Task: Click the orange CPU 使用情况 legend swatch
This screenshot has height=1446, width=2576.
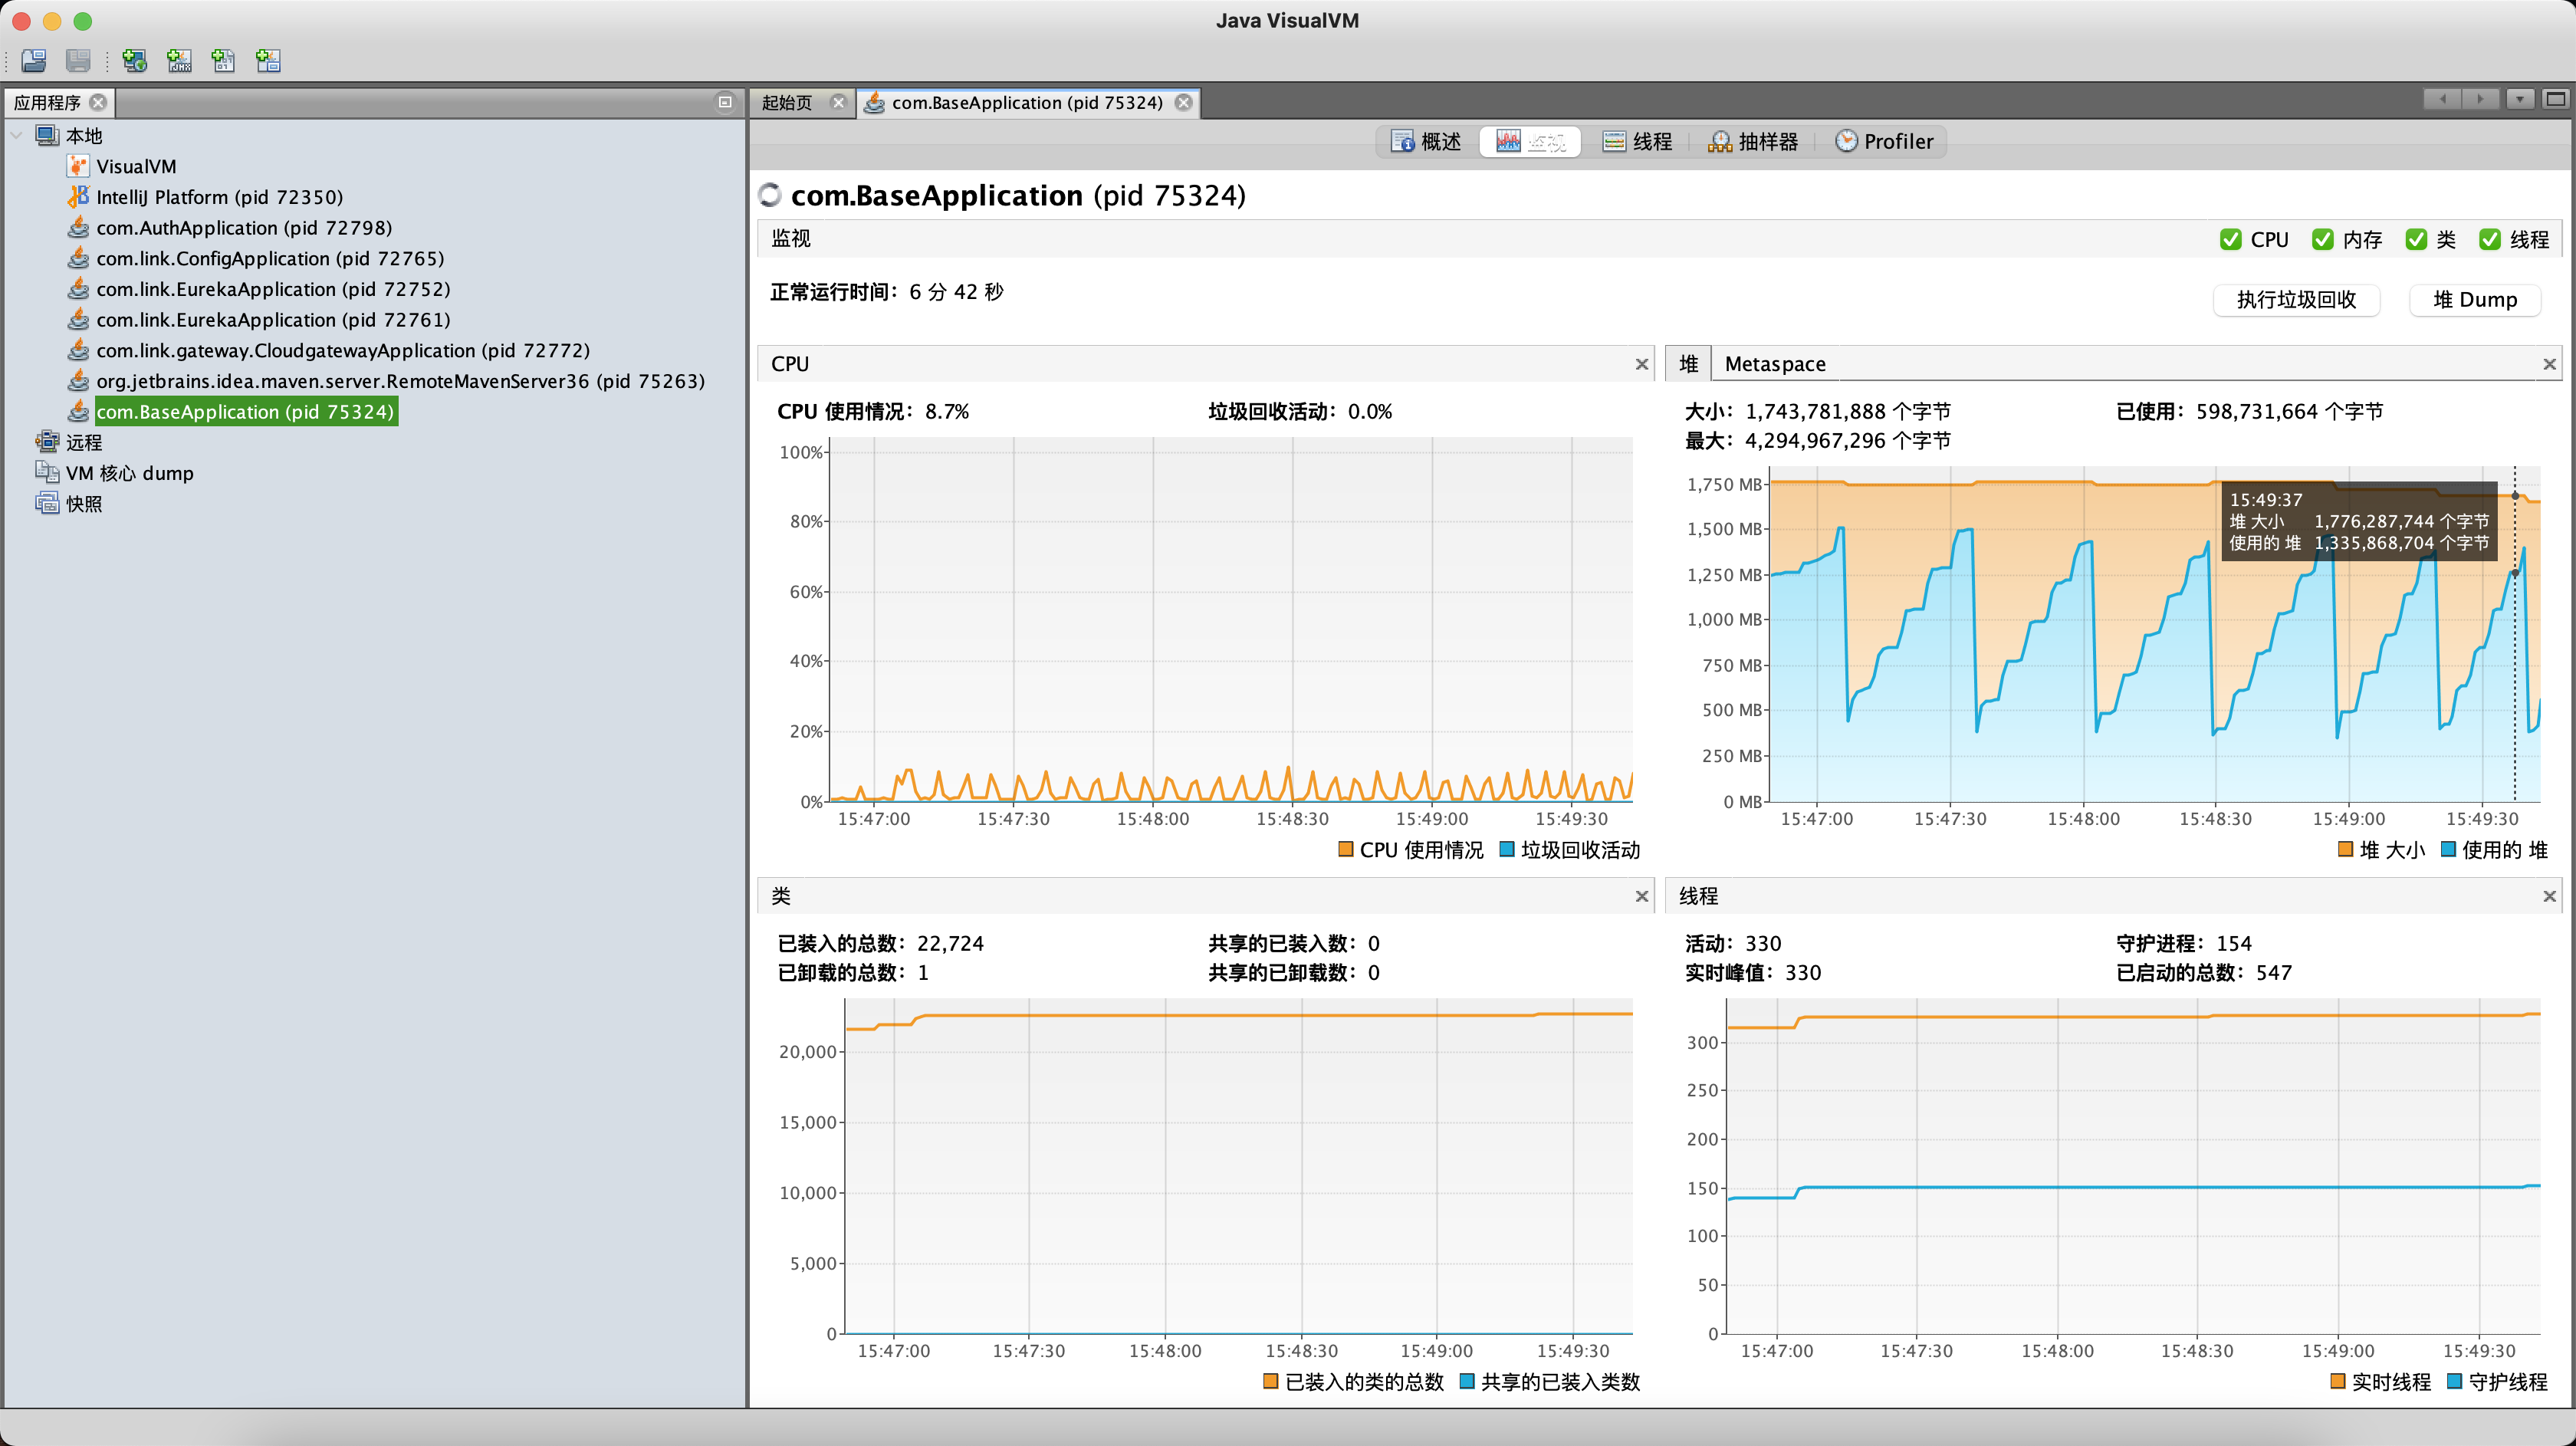Action: pos(1345,850)
